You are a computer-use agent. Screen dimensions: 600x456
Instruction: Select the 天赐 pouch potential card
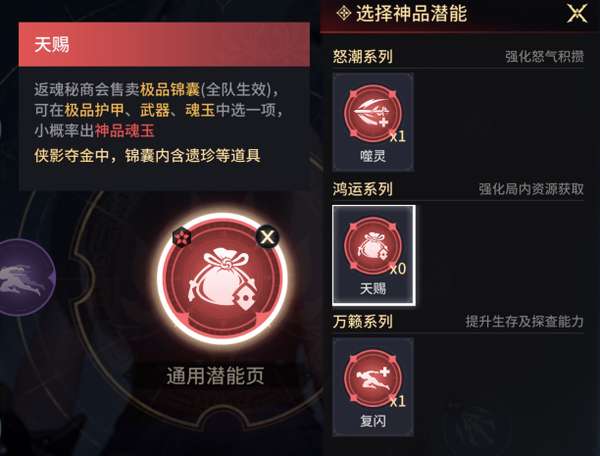click(x=374, y=256)
